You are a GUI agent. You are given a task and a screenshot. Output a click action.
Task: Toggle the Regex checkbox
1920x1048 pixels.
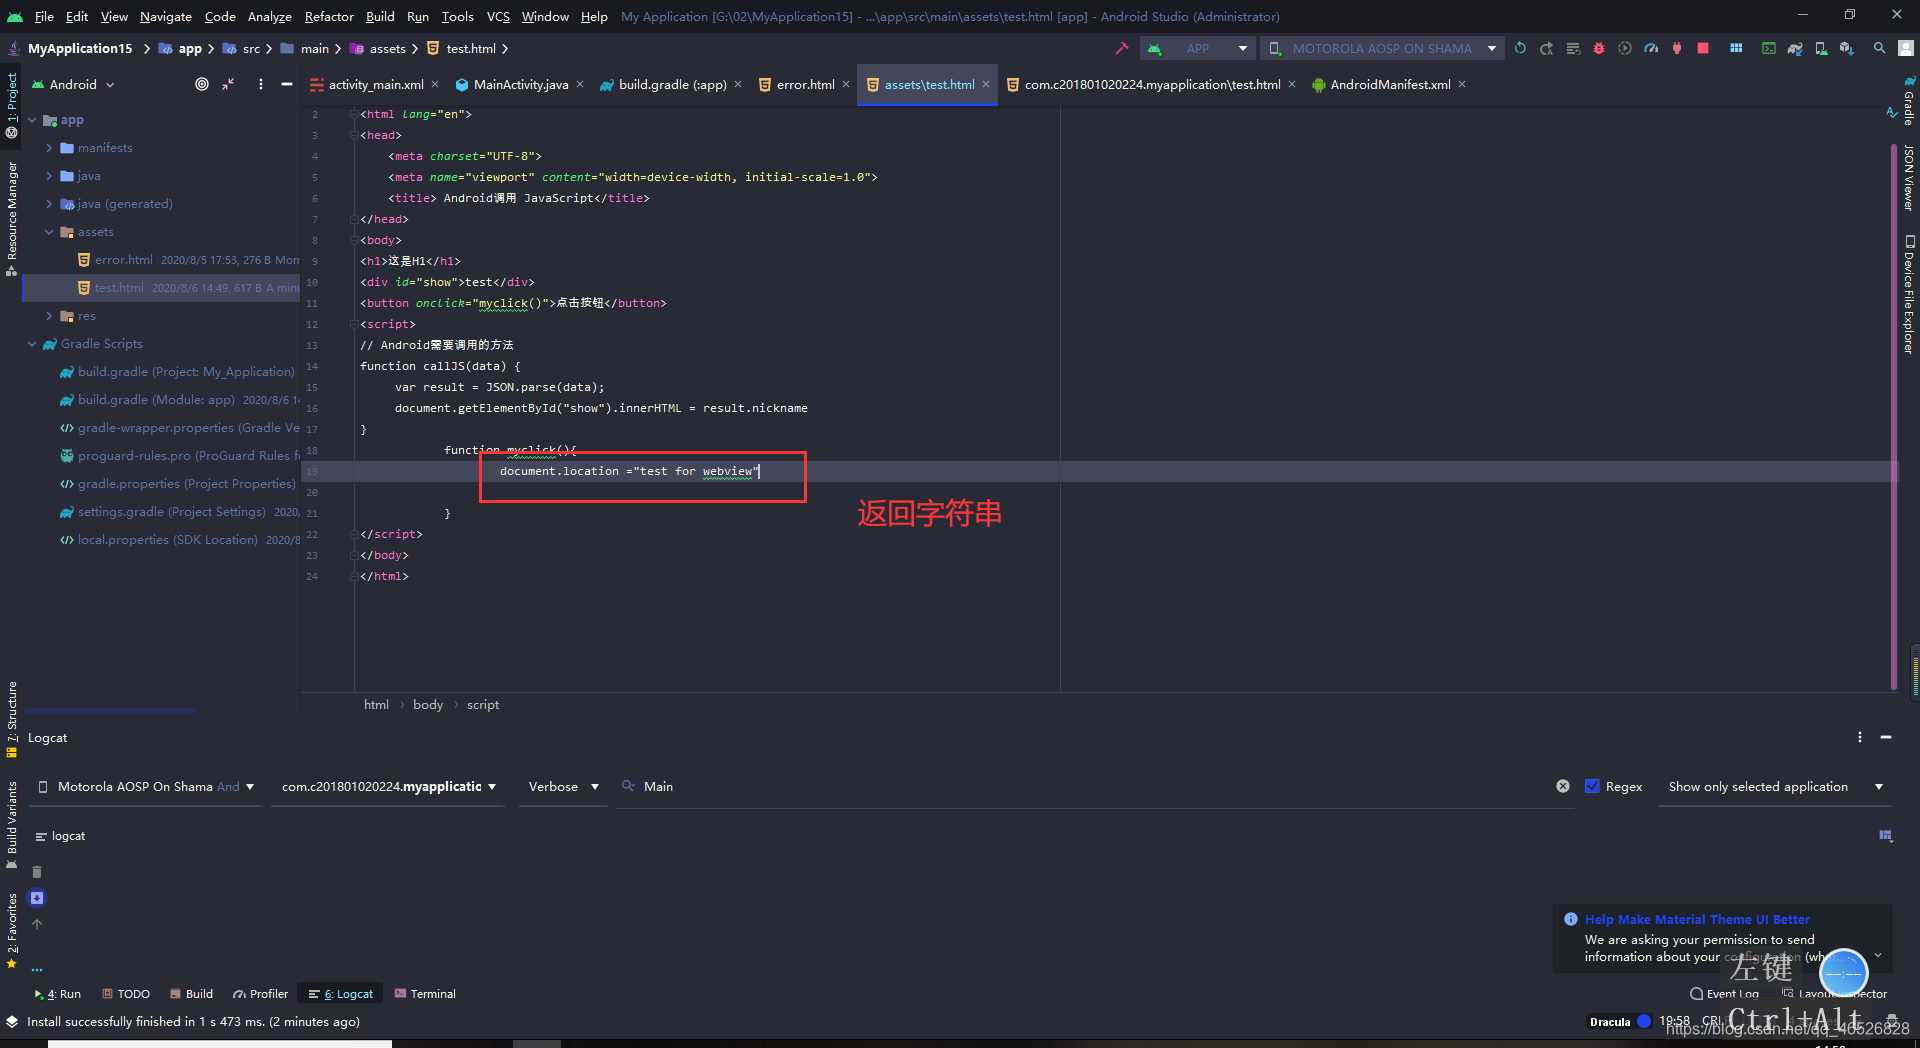[1592, 786]
